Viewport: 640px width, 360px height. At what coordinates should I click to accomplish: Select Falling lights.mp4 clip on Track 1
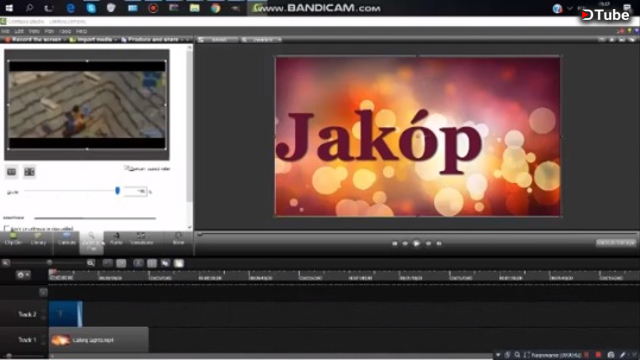98,340
